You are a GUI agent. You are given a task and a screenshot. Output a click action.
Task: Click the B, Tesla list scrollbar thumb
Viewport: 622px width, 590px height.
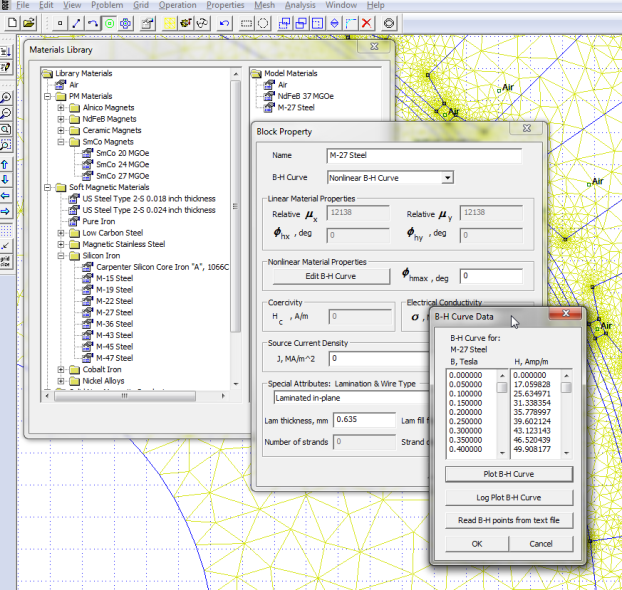(502, 387)
